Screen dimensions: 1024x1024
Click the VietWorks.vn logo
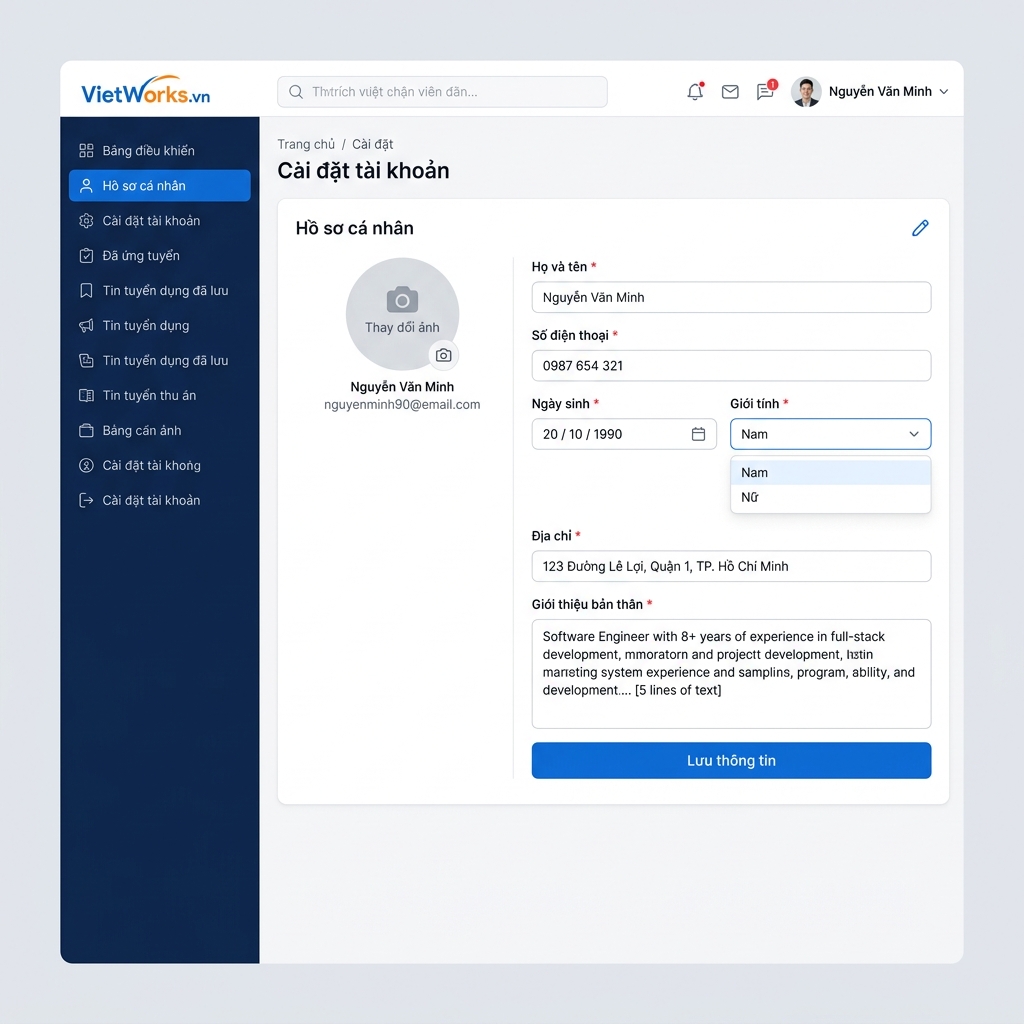click(x=146, y=94)
